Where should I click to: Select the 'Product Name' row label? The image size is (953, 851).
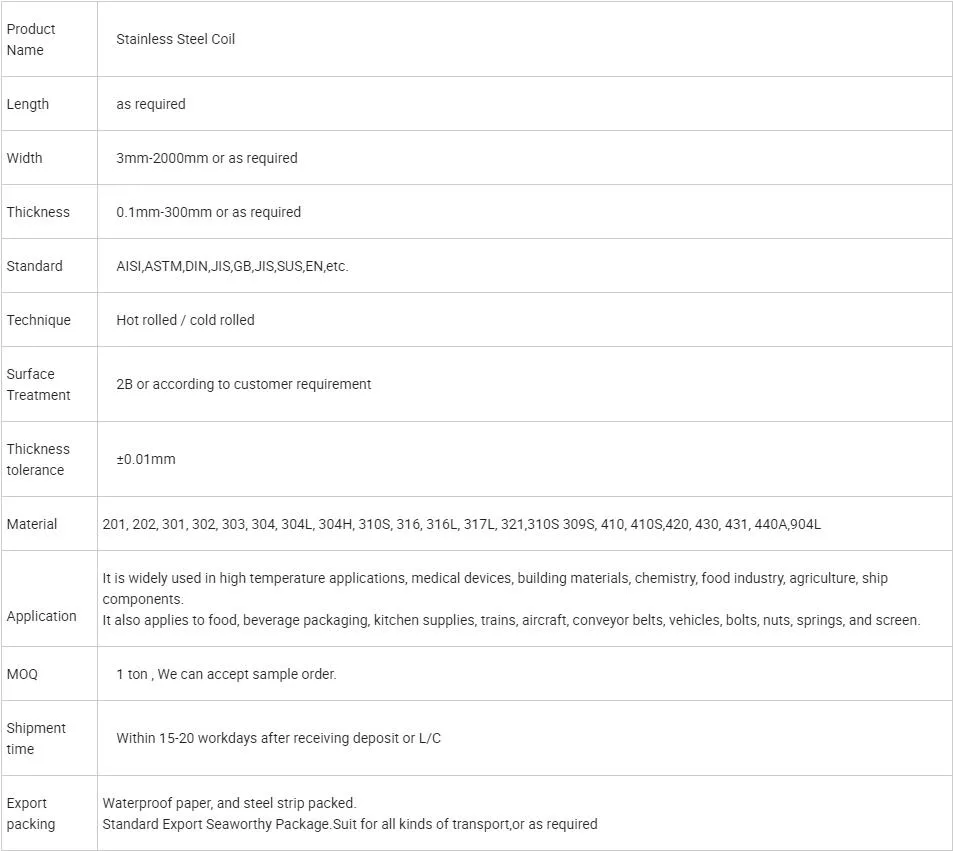31,40
